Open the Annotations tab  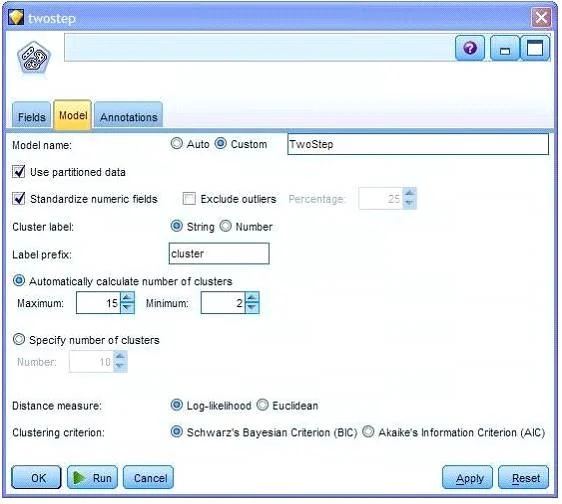[129, 117]
